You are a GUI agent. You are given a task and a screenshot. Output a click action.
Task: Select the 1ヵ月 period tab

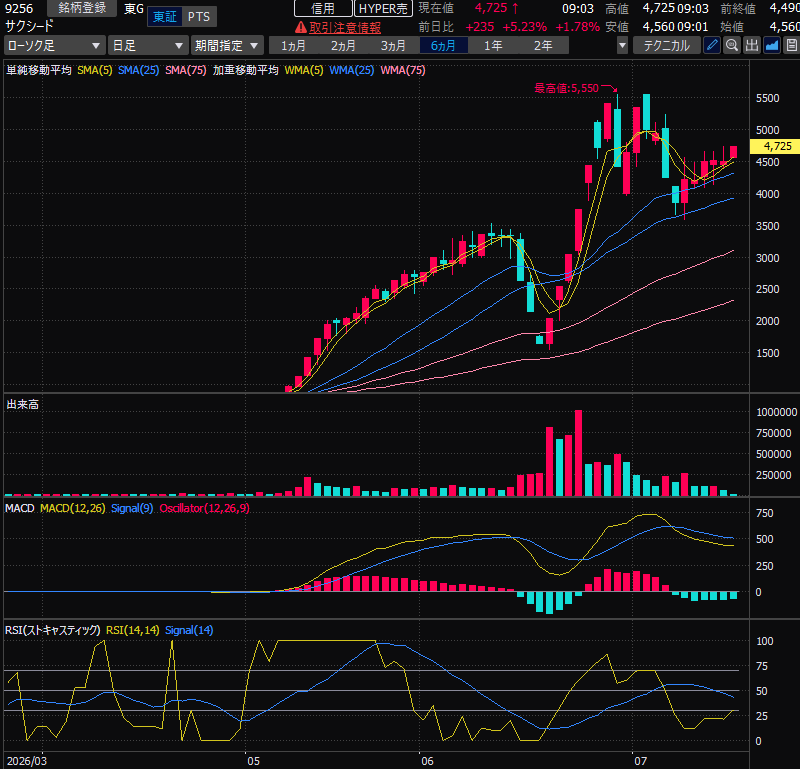point(293,45)
